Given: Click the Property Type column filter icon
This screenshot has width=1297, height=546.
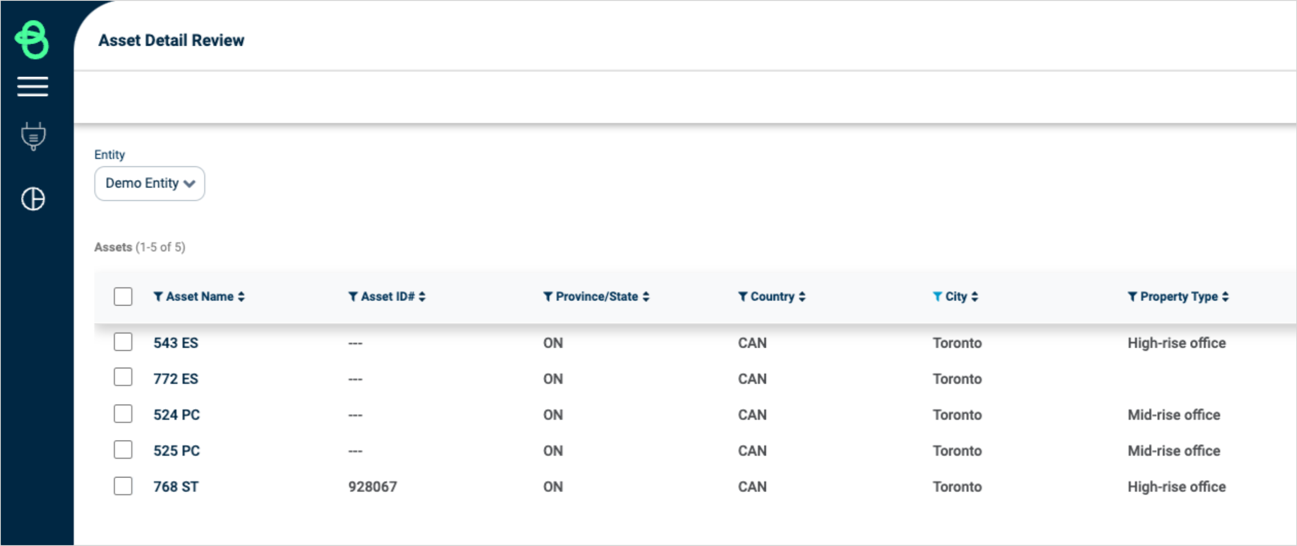Looking at the screenshot, I should tap(1132, 297).
